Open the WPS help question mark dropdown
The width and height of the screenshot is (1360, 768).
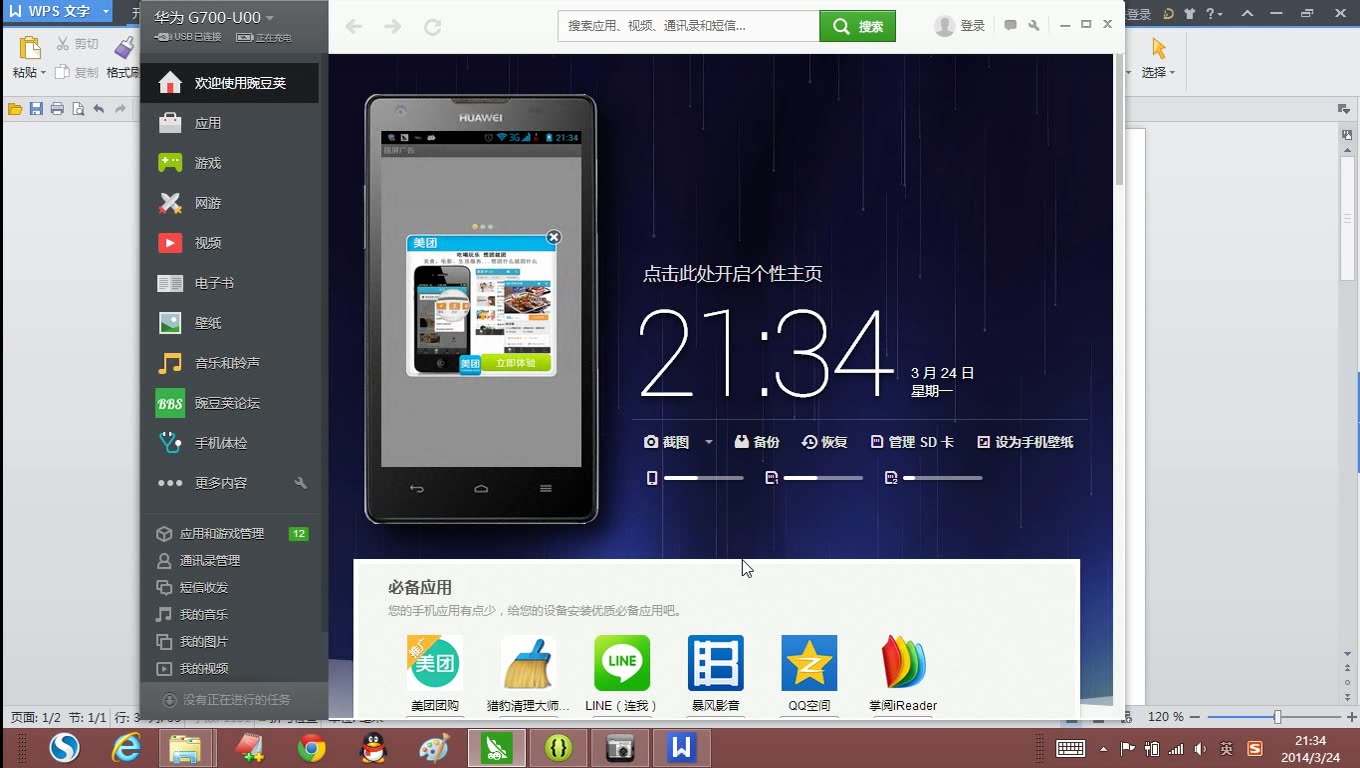[x=1214, y=14]
